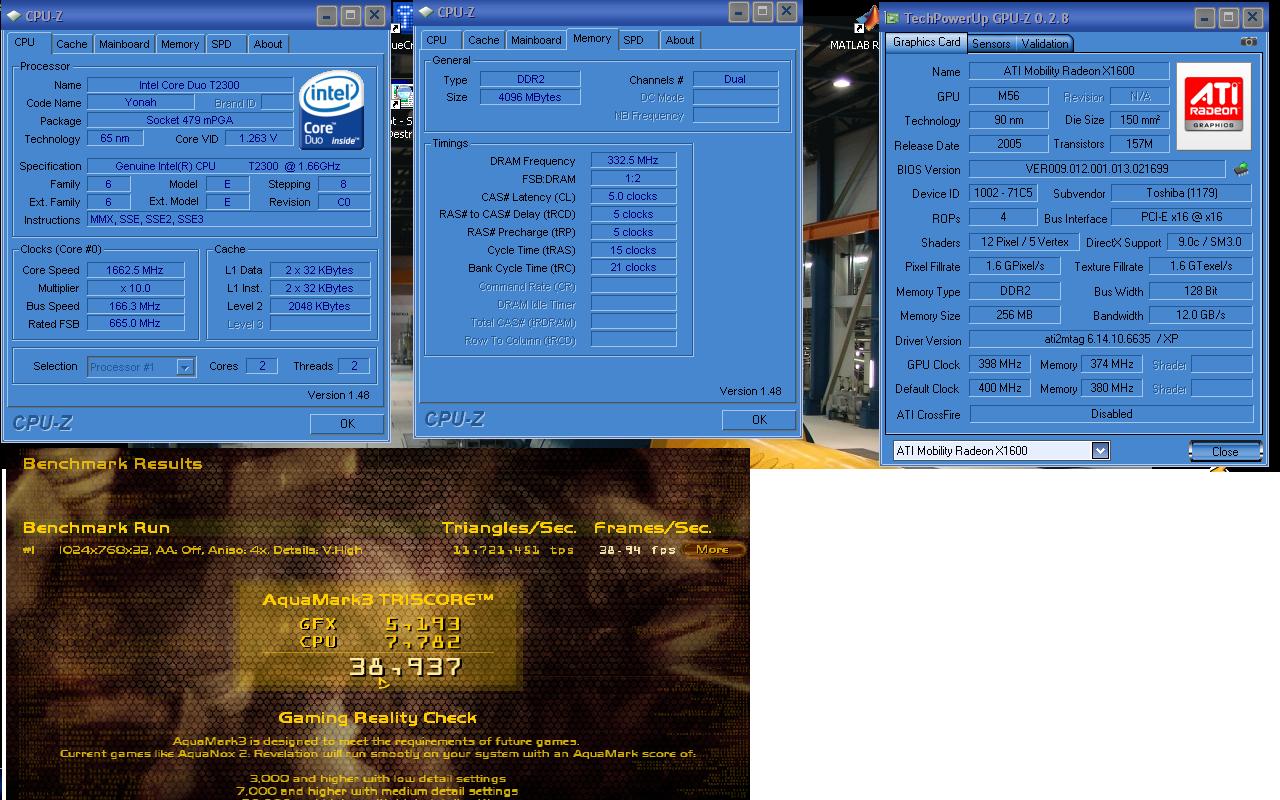Click the Driver Version value ati2mtag 6.14.10.6635

1111,340
